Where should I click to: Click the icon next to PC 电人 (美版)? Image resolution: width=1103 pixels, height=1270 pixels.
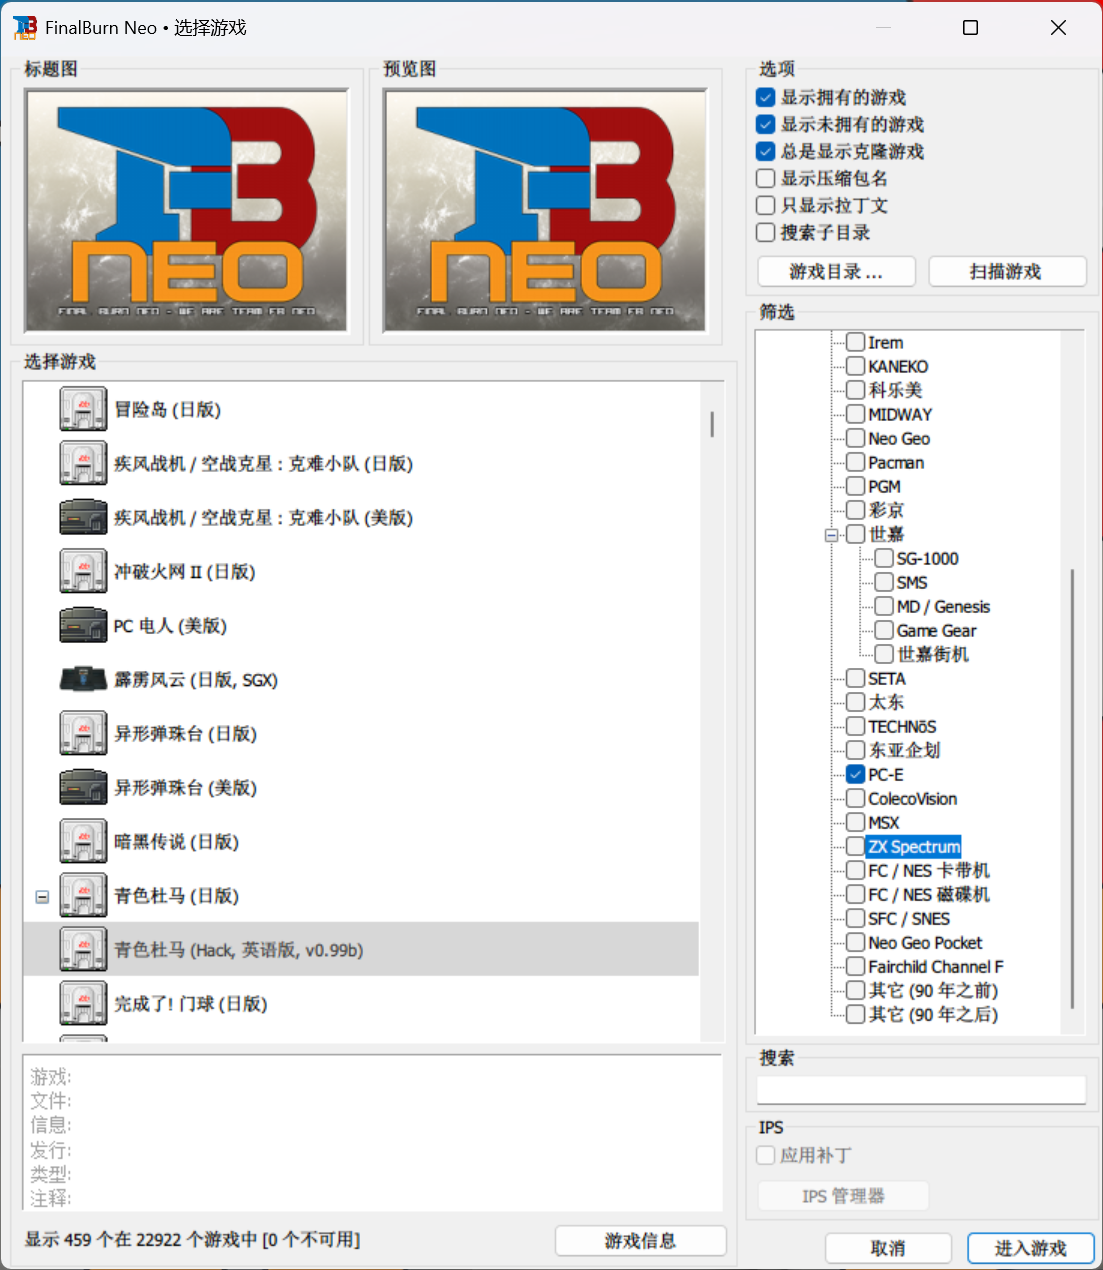pos(83,625)
